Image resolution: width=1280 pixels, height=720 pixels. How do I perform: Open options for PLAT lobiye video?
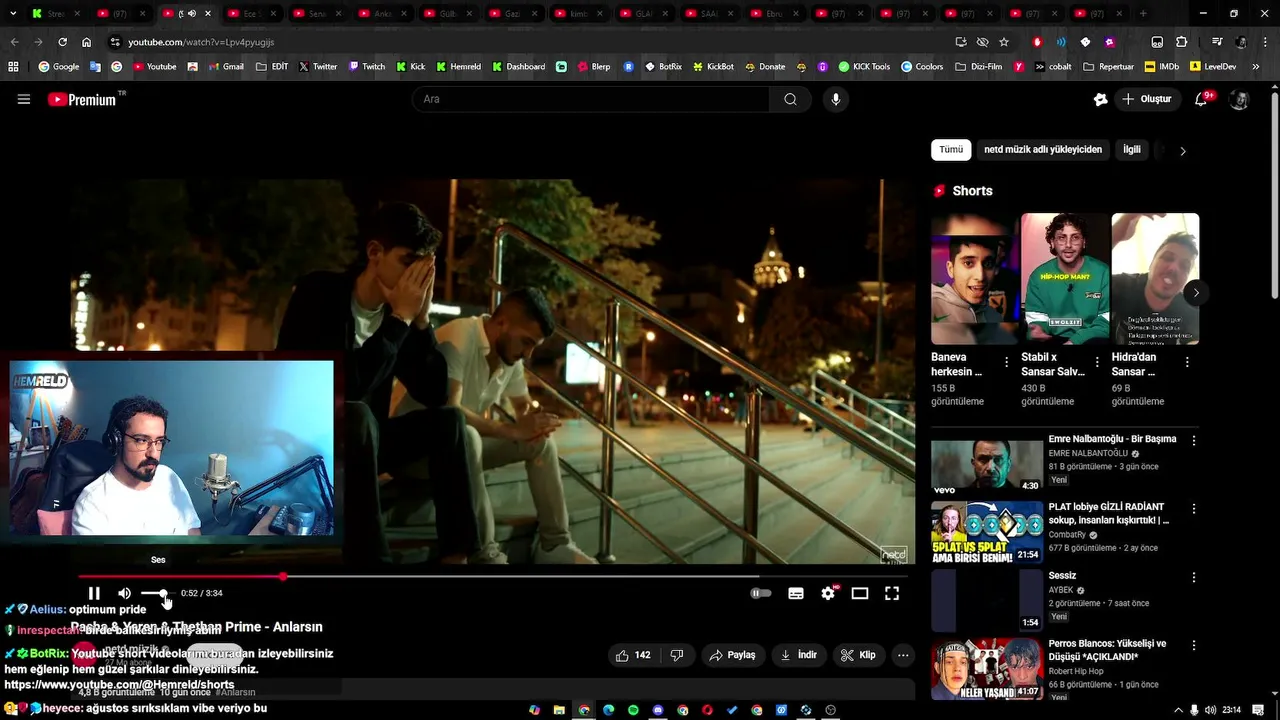[1193, 508]
